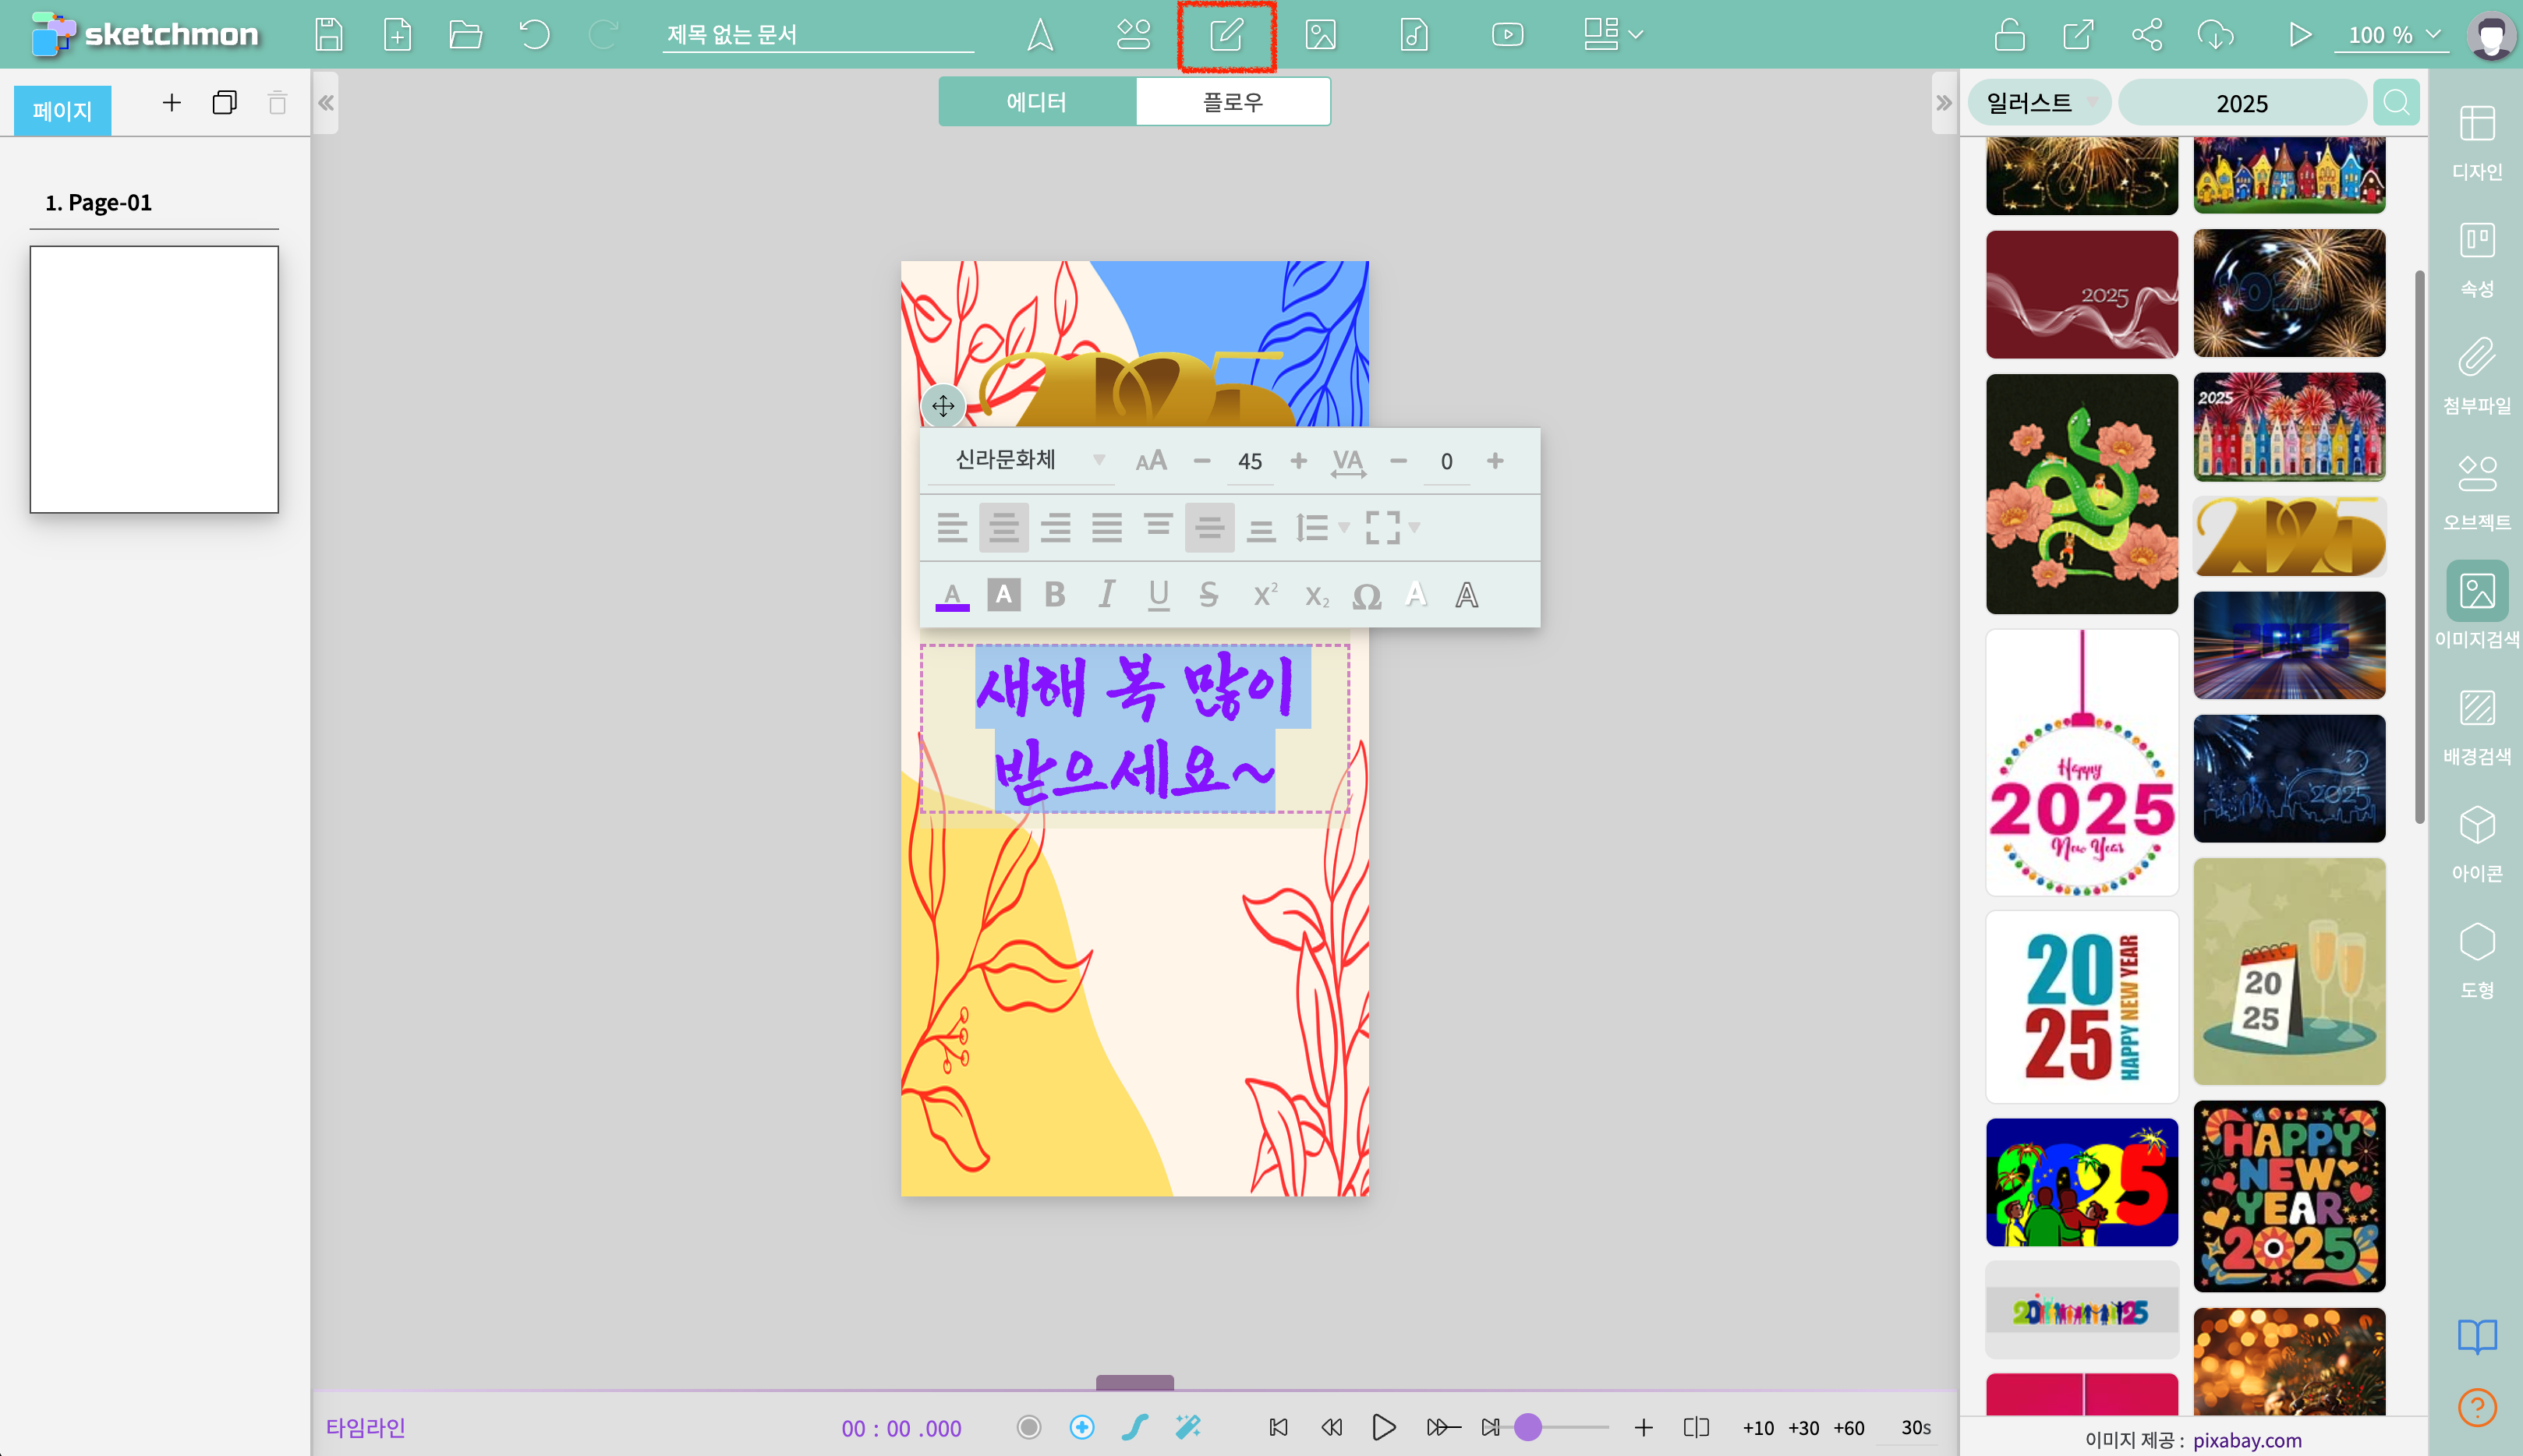
Task: Open the insert music file icon
Action: [1413, 35]
